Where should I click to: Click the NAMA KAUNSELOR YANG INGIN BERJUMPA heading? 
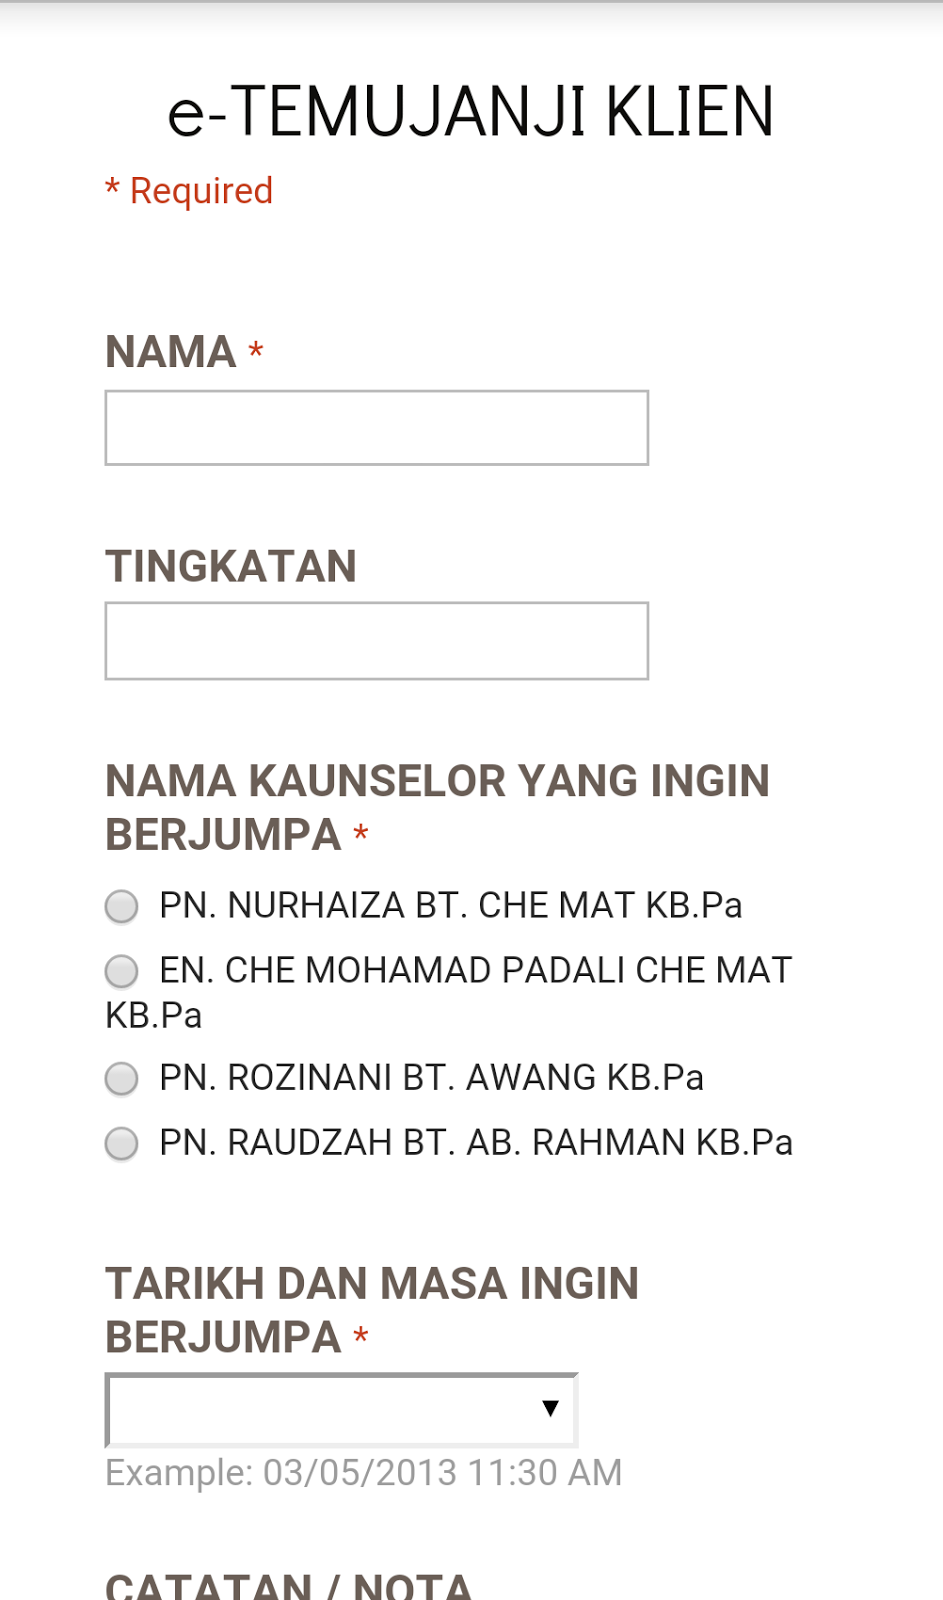pyautogui.click(x=437, y=807)
